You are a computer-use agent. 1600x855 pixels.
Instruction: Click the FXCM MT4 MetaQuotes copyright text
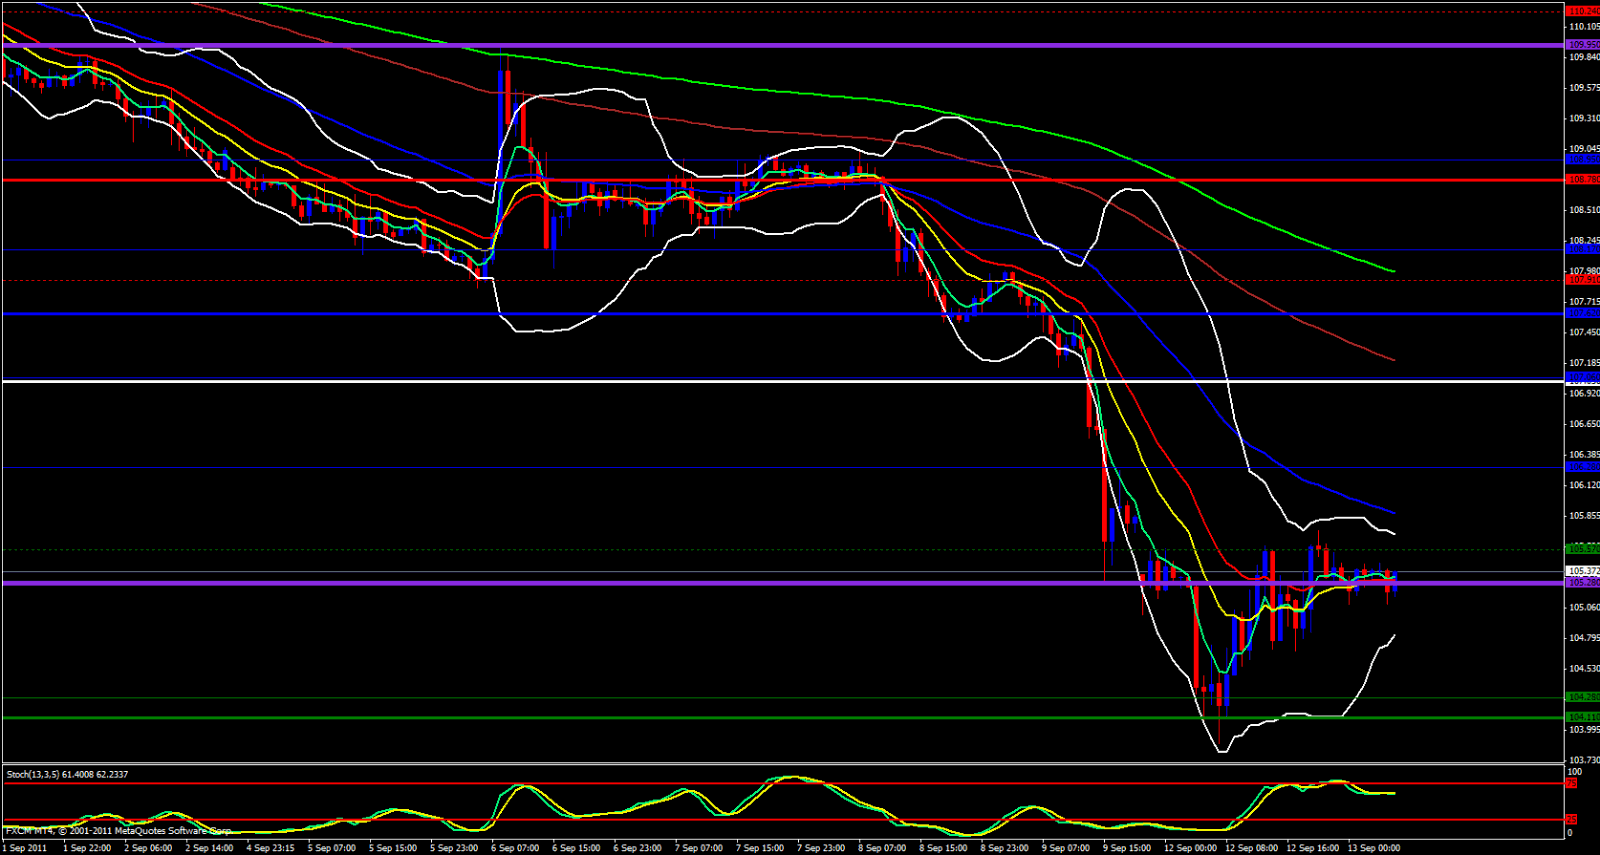(118, 831)
